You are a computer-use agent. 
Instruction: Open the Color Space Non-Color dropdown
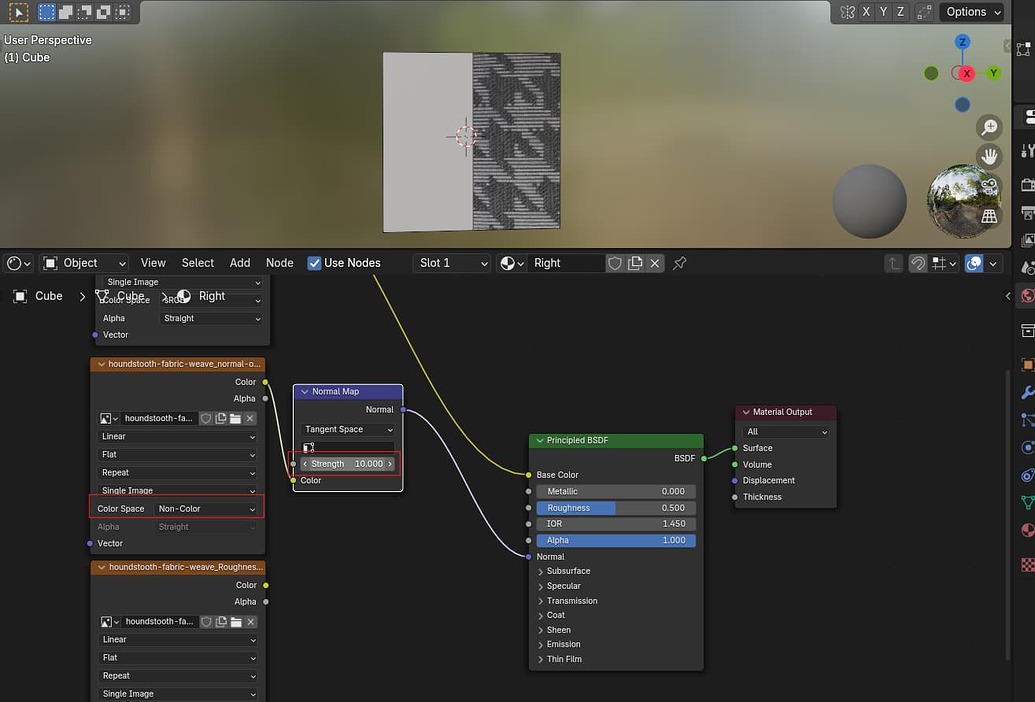tap(207, 507)
